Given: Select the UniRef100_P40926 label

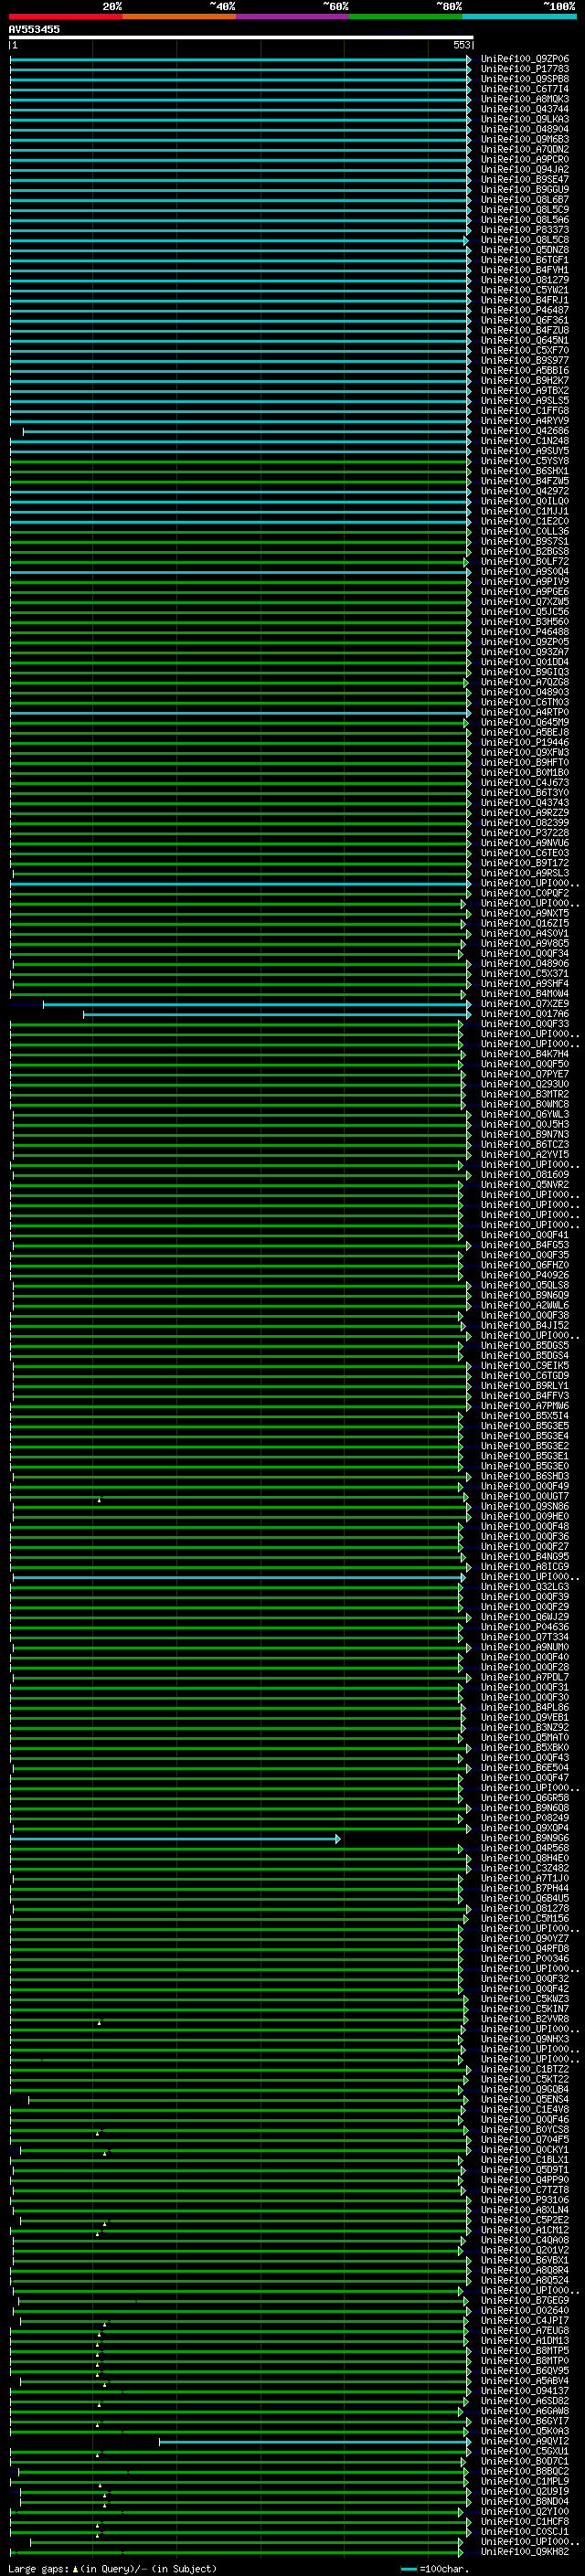Looking at the screenshot, I should [525, 1275].
